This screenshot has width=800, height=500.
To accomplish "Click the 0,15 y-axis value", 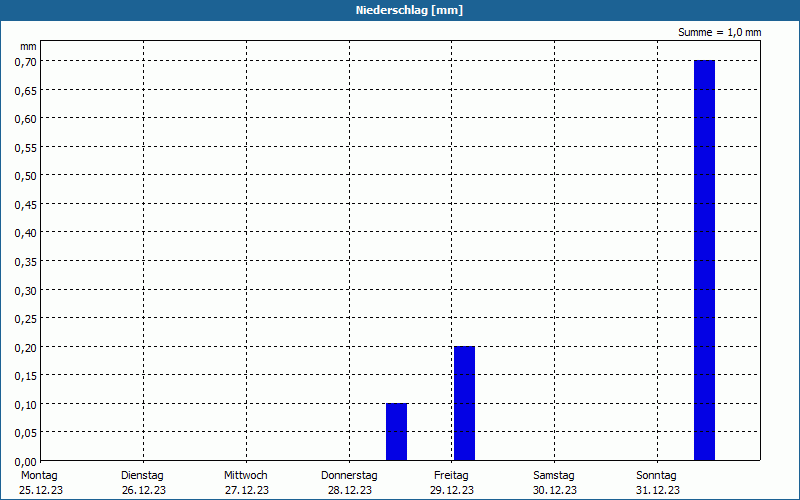I will (x=26, y=377).
